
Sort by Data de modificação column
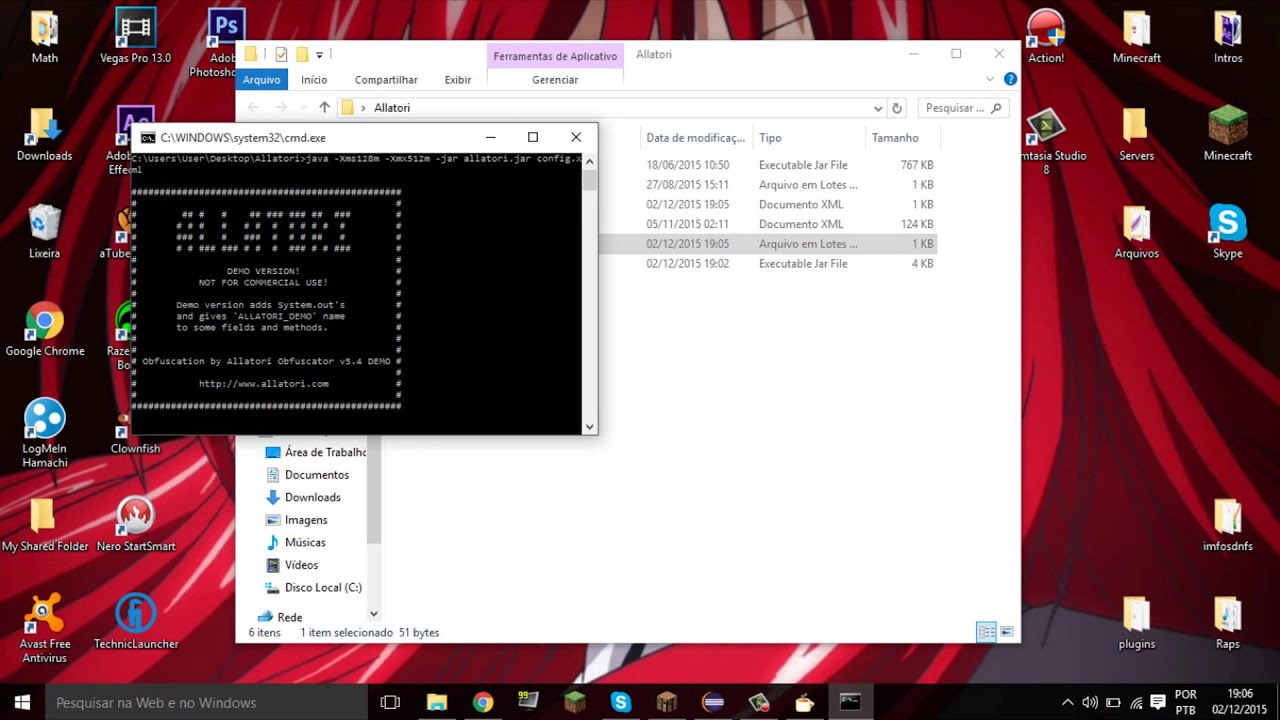pos(695,138)
